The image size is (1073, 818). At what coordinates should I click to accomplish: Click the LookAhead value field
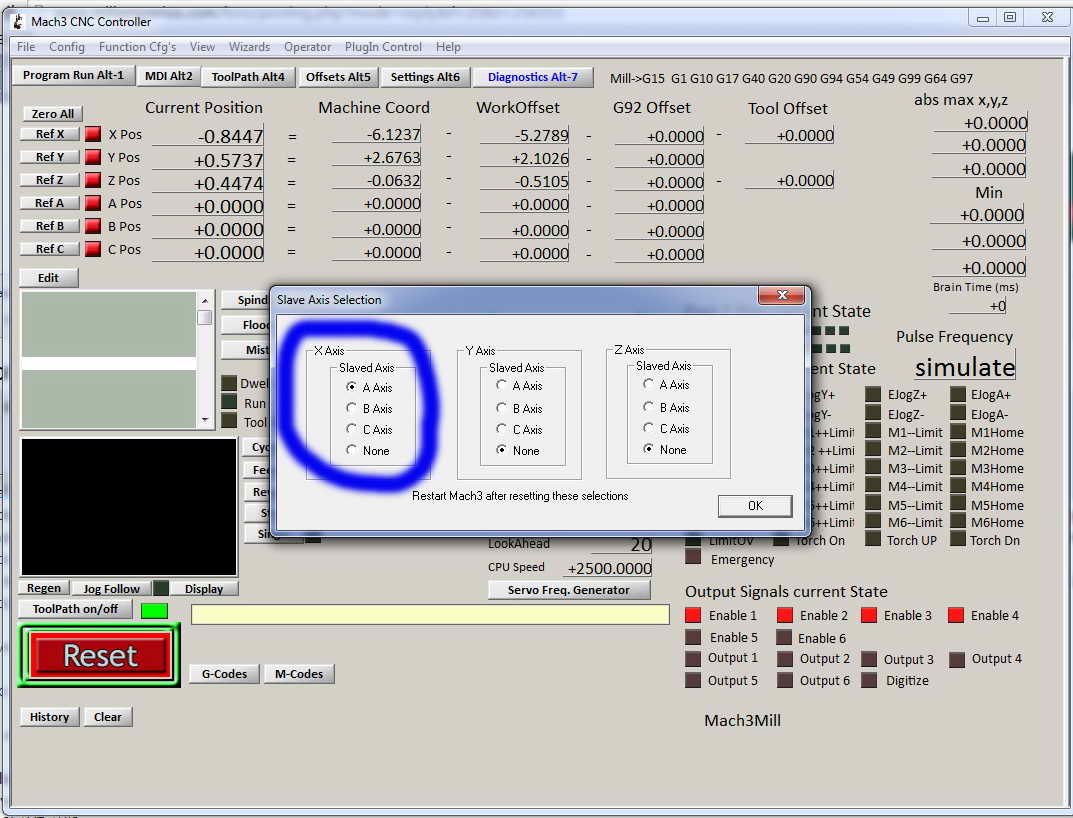pyautogui.click(x=621, y=544)
